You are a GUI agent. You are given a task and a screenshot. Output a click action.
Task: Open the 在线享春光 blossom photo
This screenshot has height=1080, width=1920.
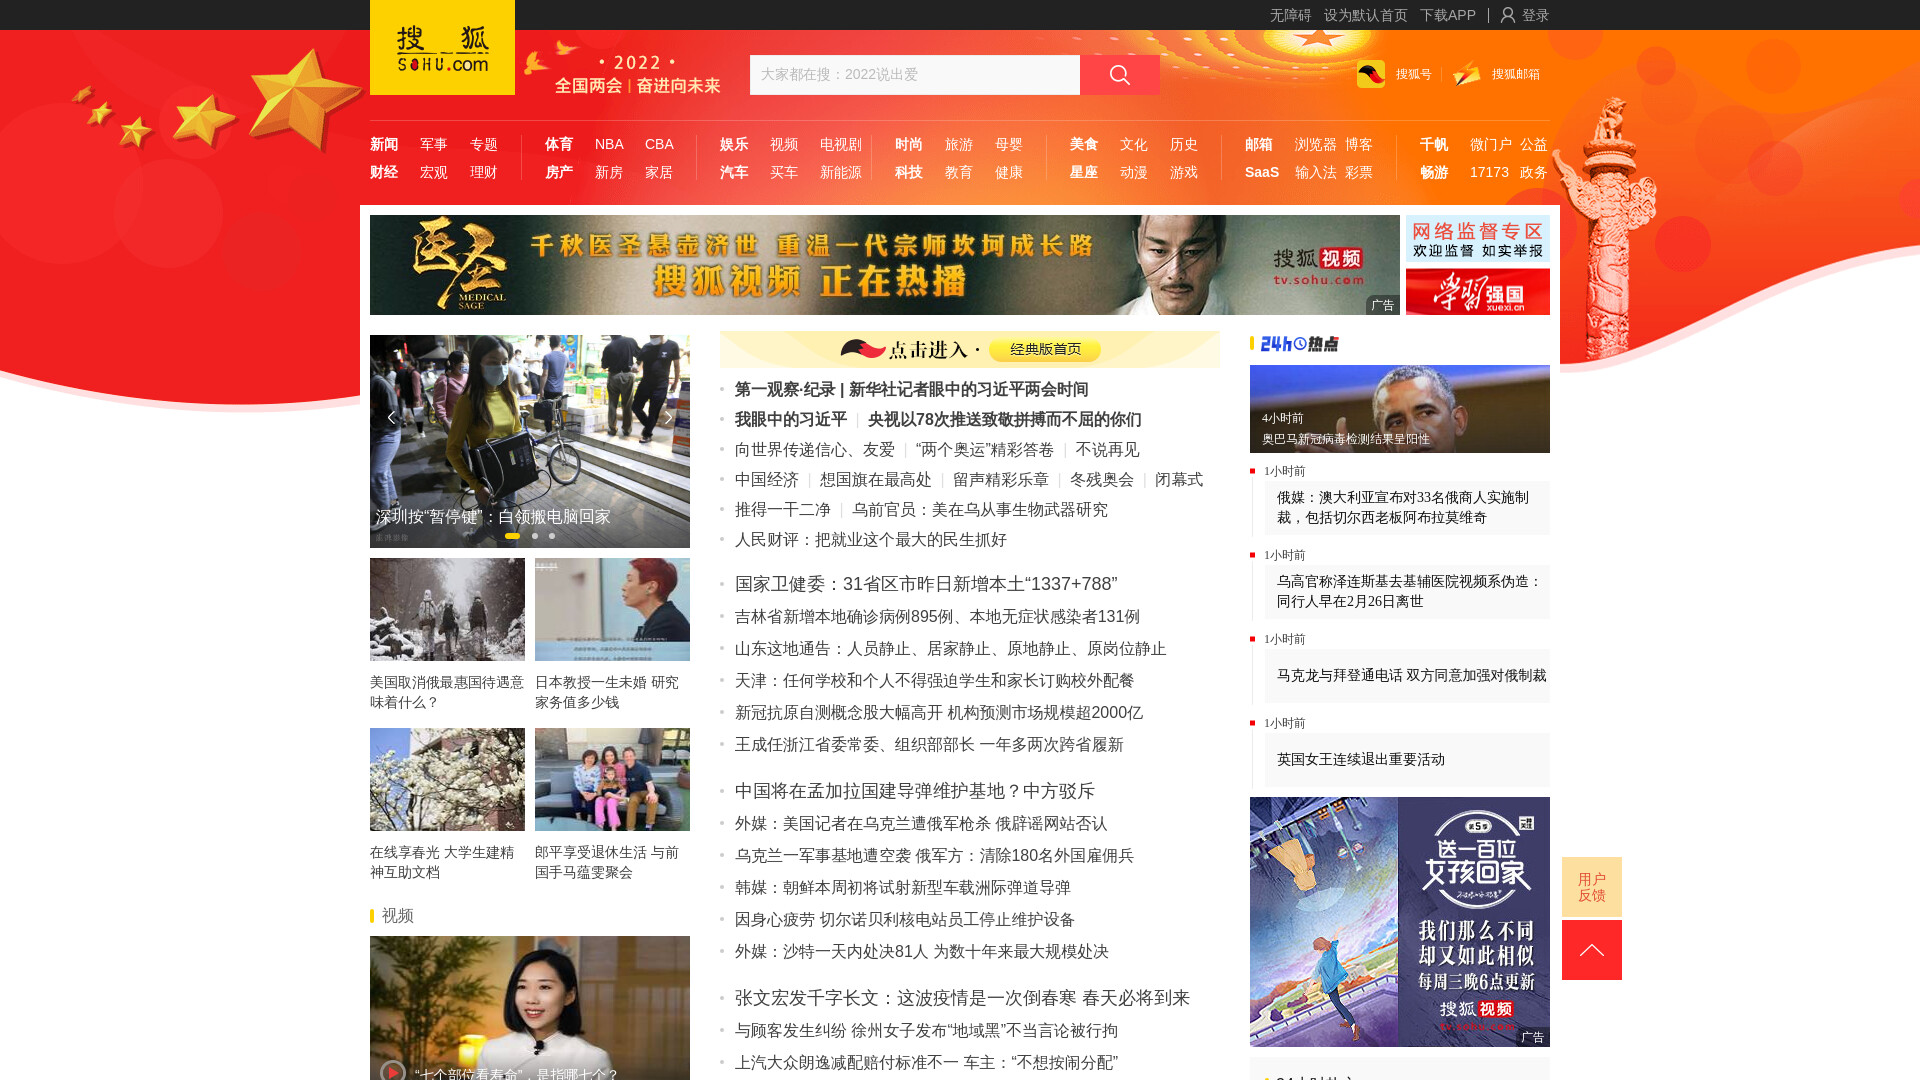point(447,779)
